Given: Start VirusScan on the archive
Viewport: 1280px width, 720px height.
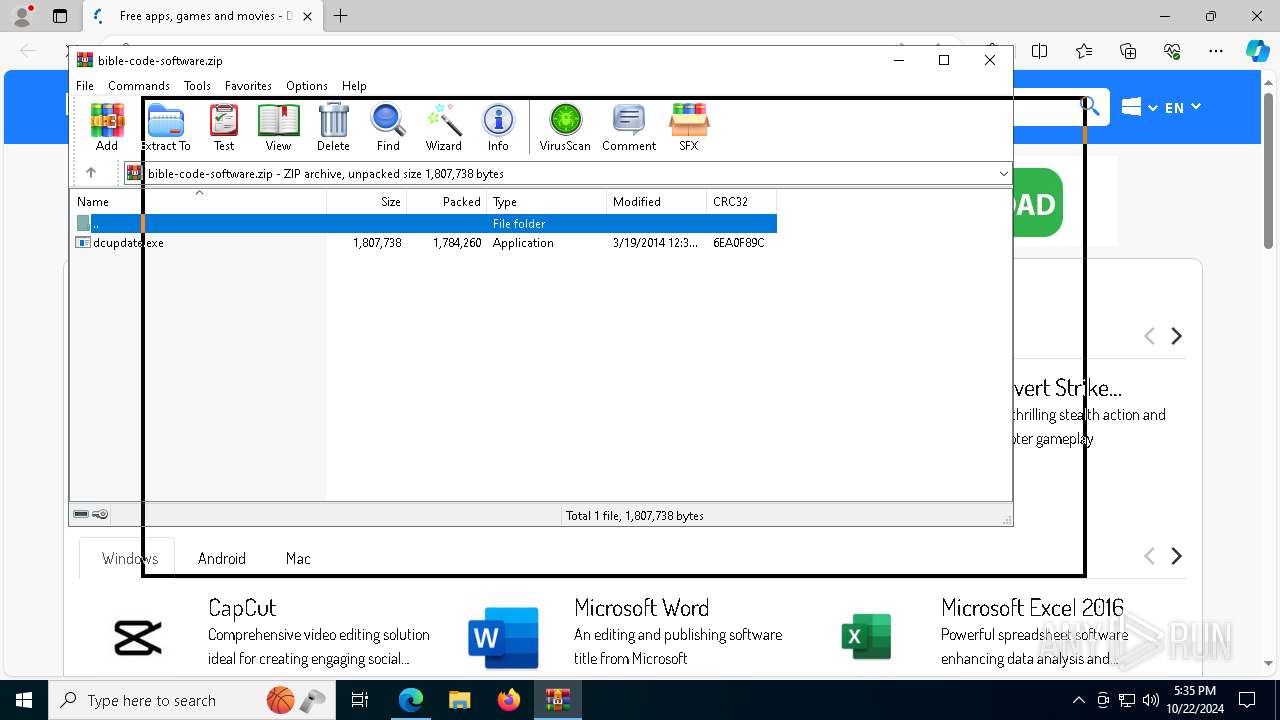Looking at the screenshot, I should click(x=565, y=127).
